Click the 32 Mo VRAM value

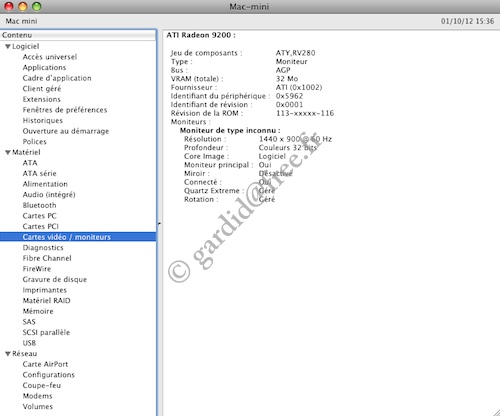(287, 79)
